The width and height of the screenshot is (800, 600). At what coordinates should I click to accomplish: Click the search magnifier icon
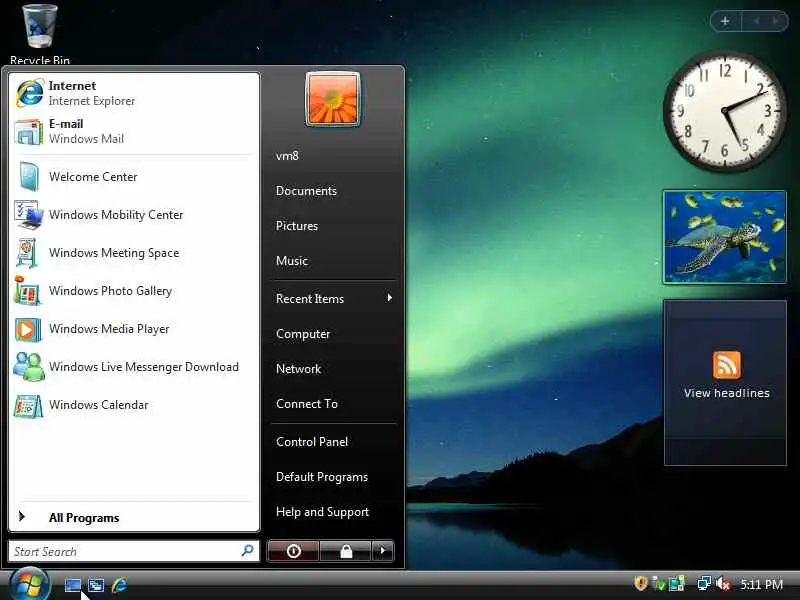pos(247,551)
